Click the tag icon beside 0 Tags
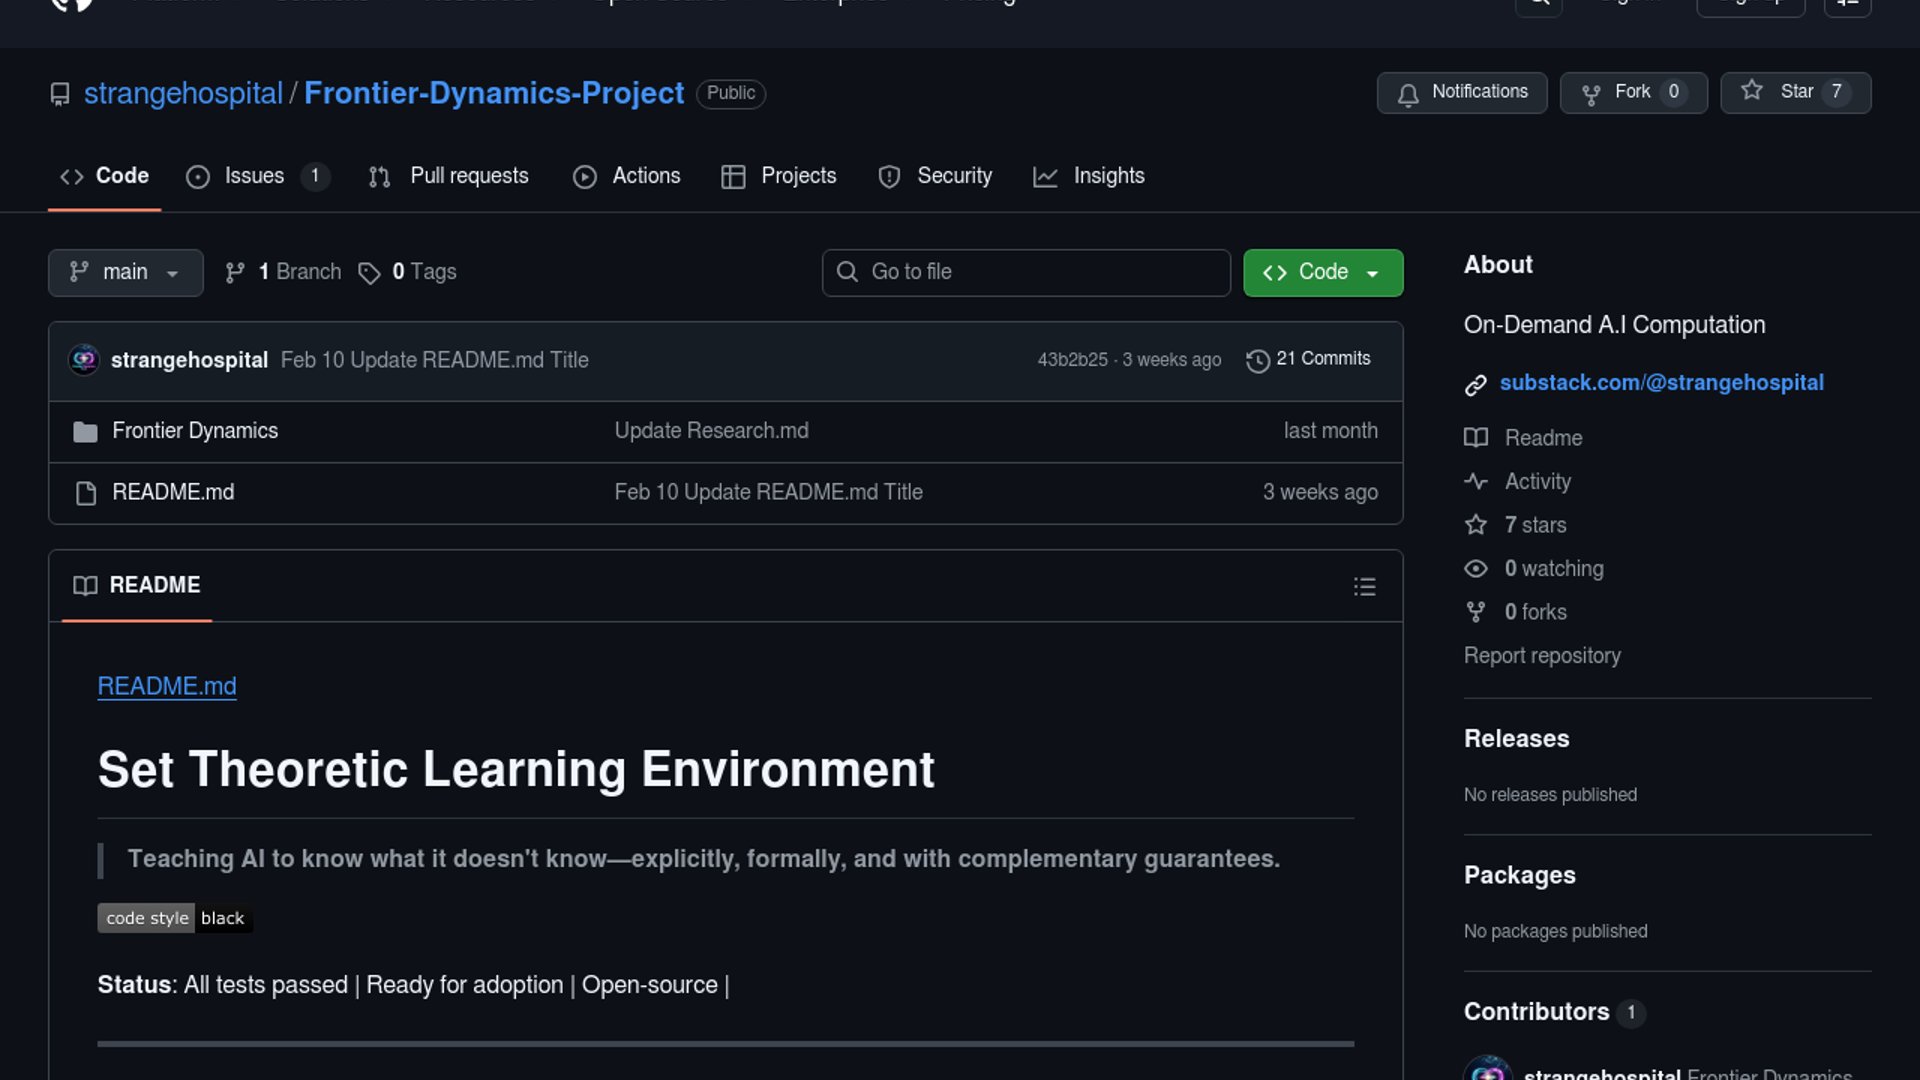The image size is (1920, 1080). pyautogui.click(x=369, y=273)
